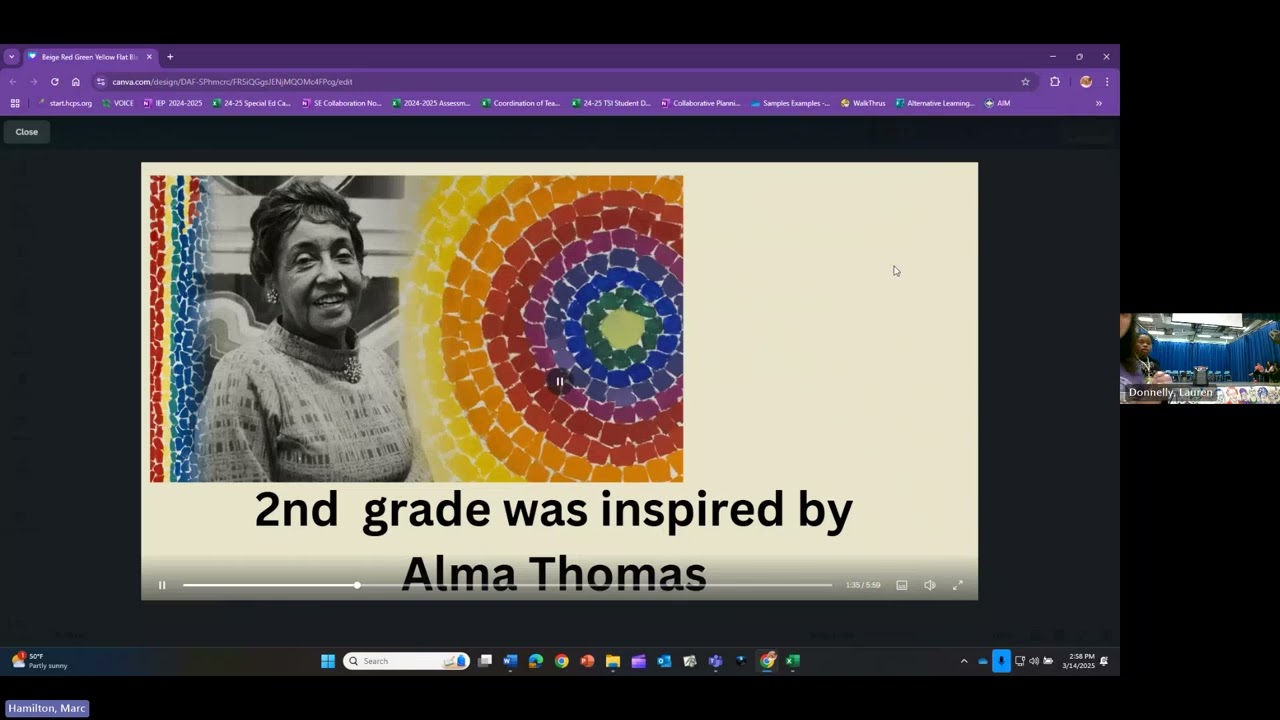Launch Microsoft Edge from the taskbar
Image resolution: width=1280 pixels, height=720 pixels.
coord(536,661)
